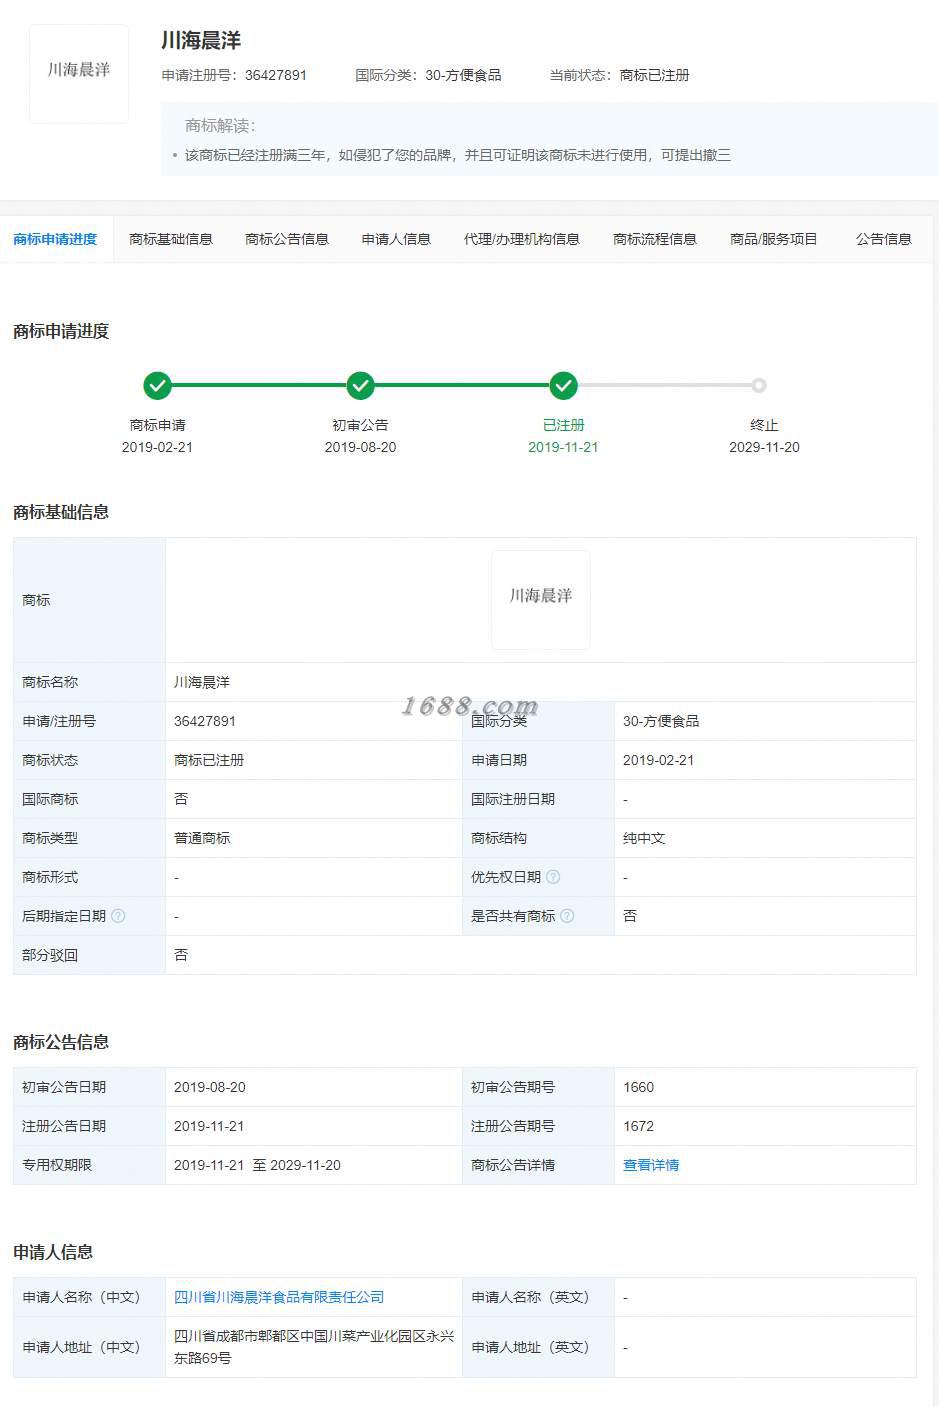Click the 初审公告日期 value 2019-08-20
Screen dimensions: 939x1407
(x=210, y=1087)
